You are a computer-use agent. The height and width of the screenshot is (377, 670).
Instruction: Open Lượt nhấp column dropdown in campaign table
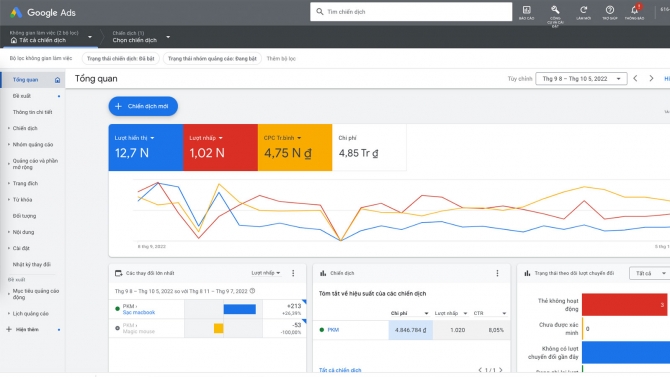point(465,314)
